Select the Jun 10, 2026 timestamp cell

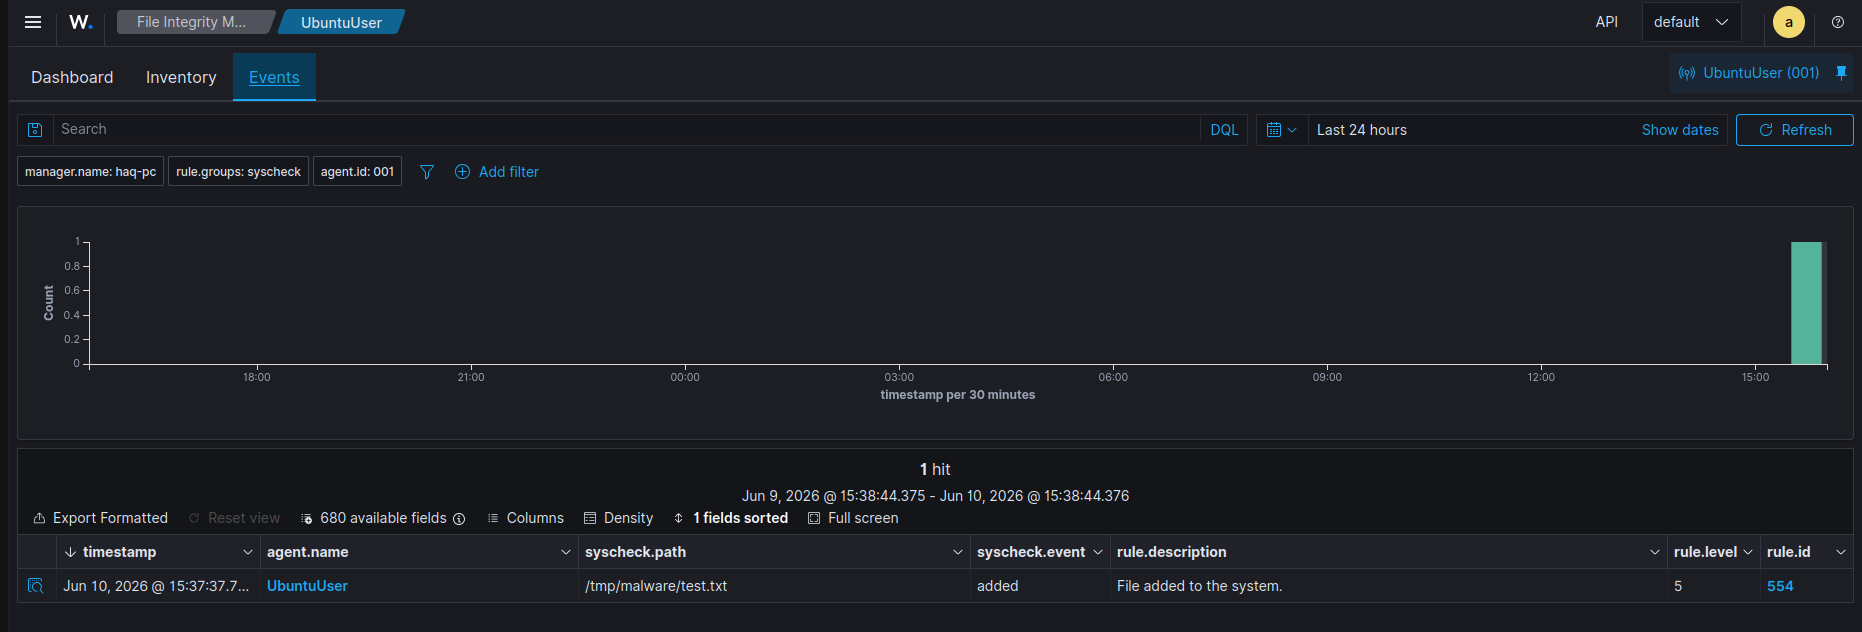click(x=156, y=586)
